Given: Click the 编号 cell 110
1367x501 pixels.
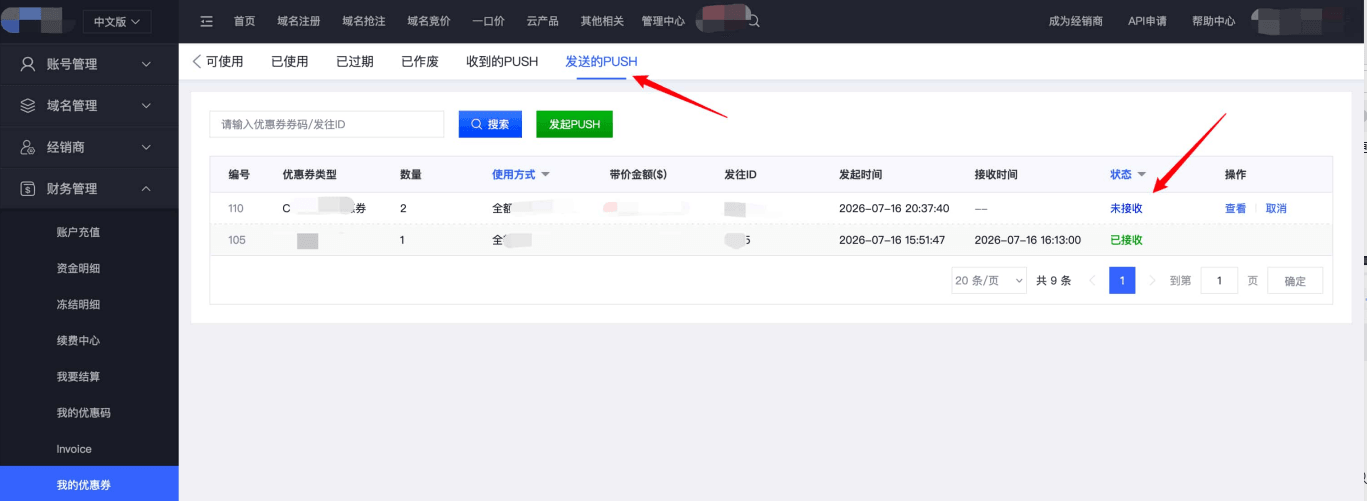Looking at the screenshot, I should pos(236,208).
